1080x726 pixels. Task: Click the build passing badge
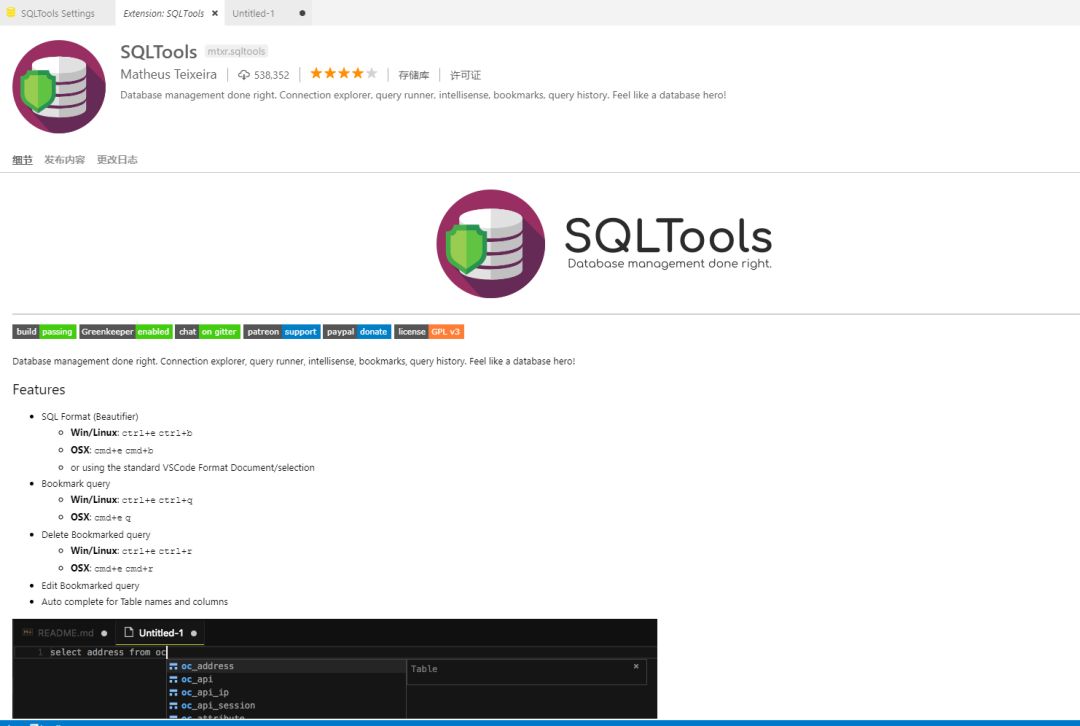coord(44,332)
